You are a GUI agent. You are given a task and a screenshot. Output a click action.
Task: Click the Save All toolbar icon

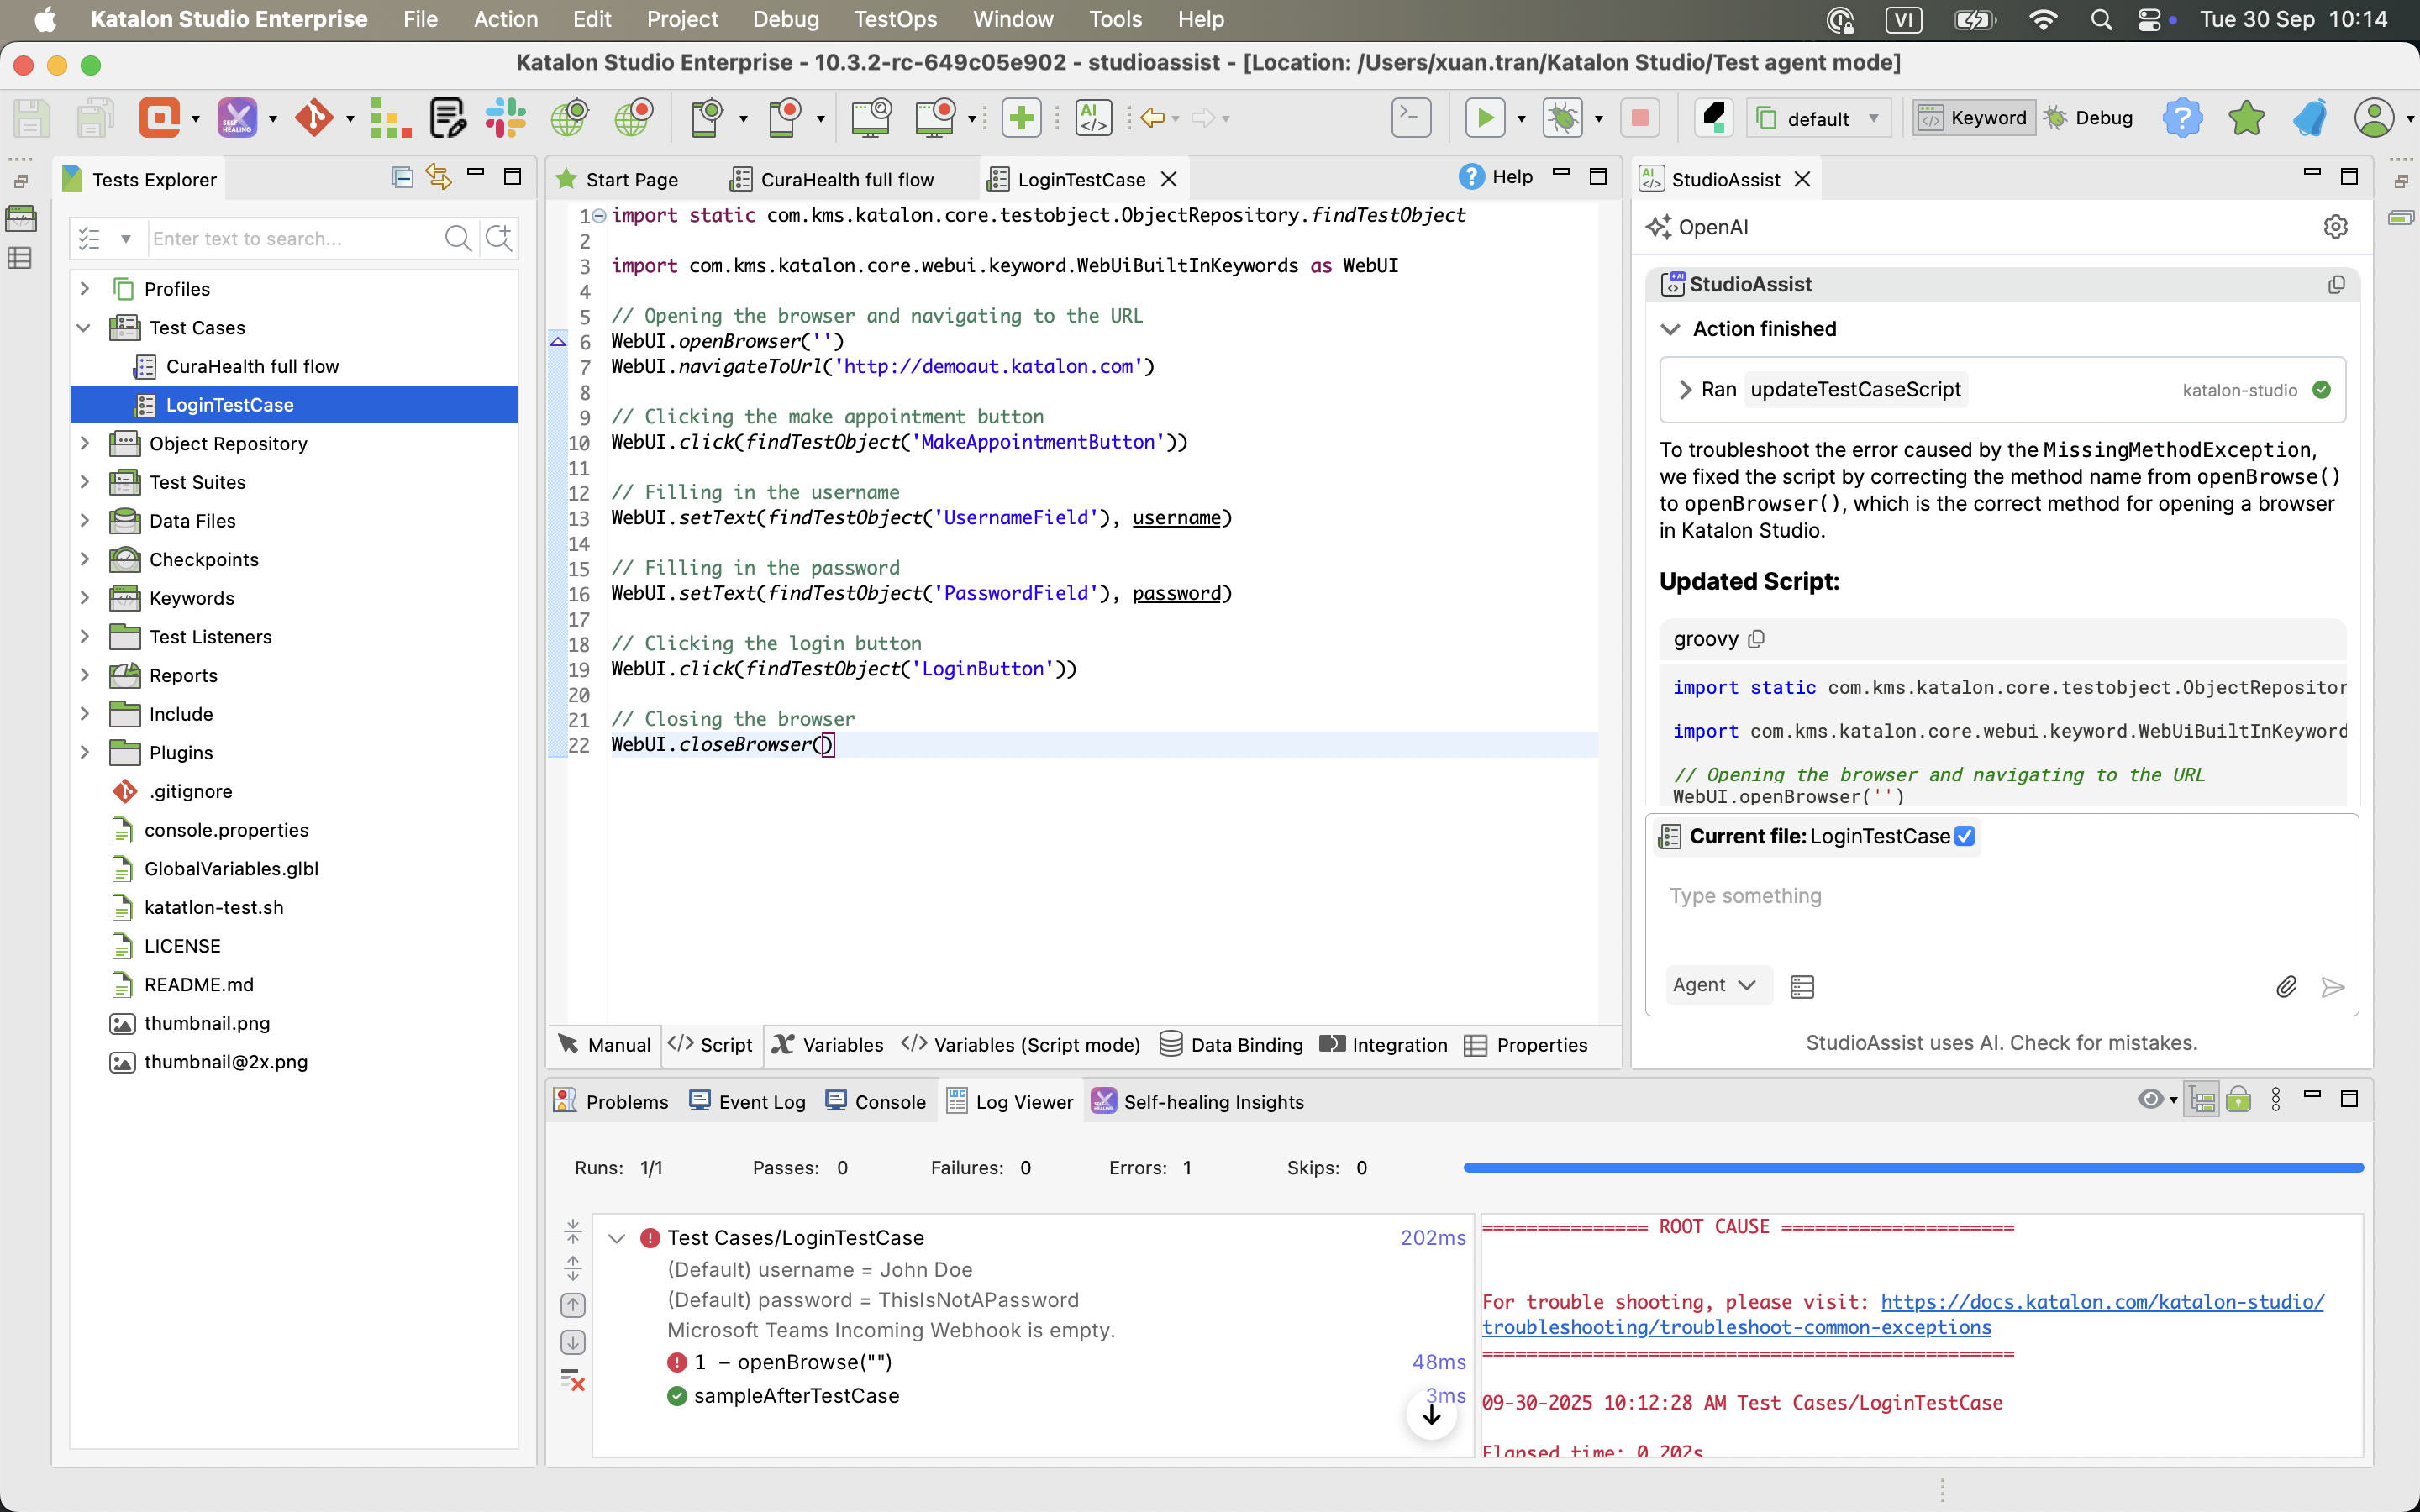tap(95, 118)
